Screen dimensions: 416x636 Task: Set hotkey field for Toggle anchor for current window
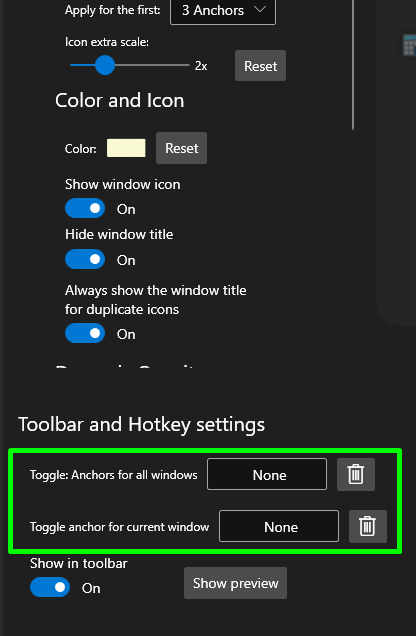coord(279,526)
